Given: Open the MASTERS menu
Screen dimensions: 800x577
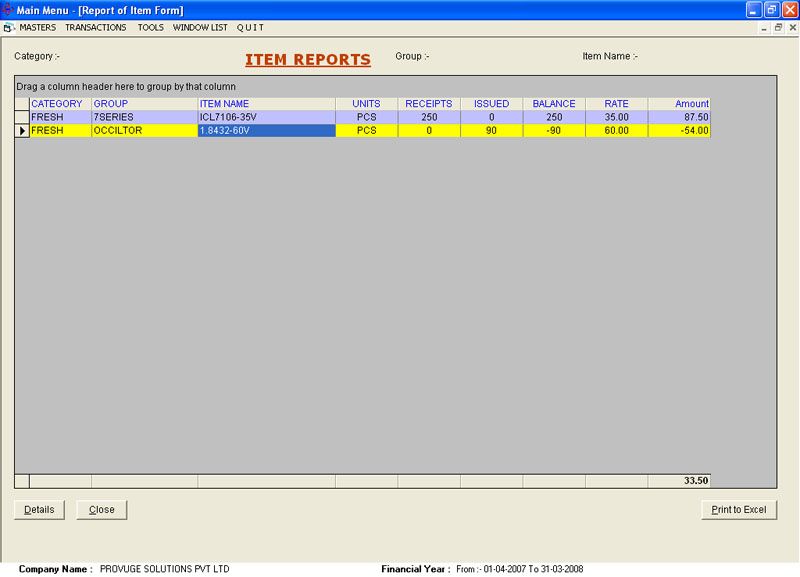Looking at the screenshot, I should 38,28.
